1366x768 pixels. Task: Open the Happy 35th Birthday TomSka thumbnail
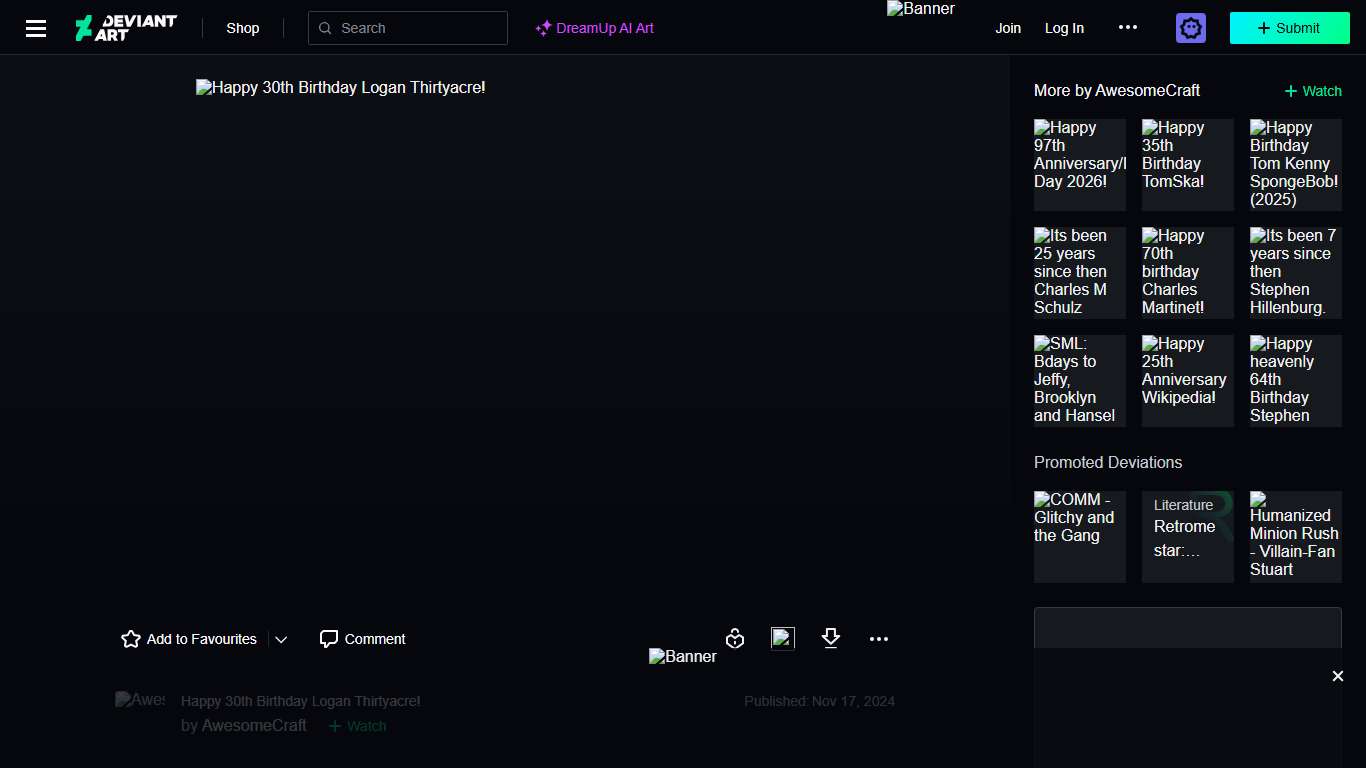click(x=1187, y=165)
